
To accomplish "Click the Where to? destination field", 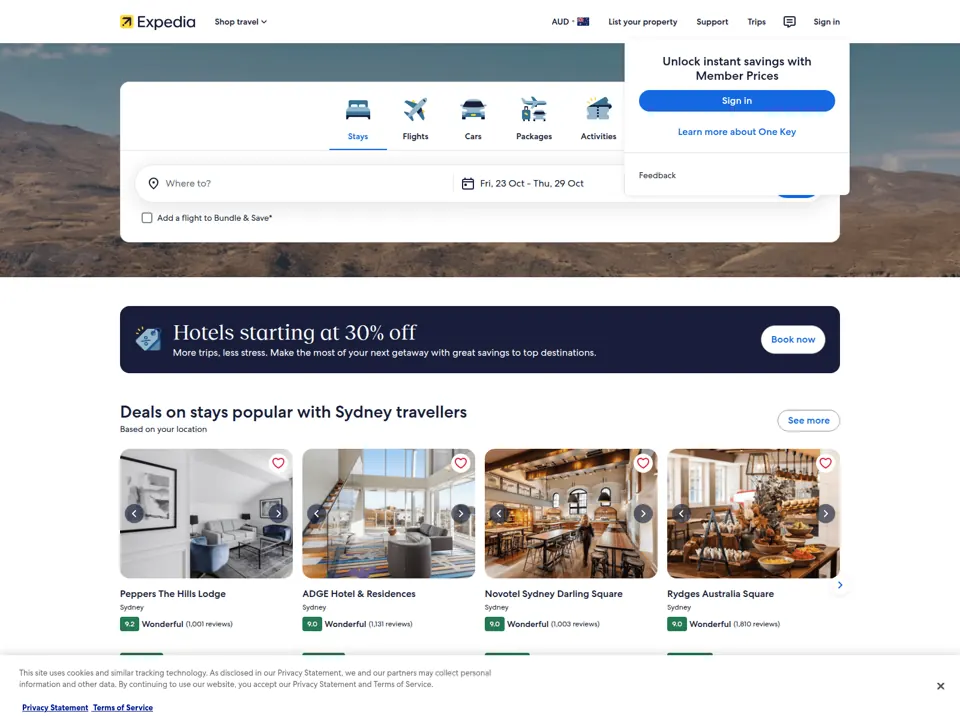I will (x=296, y=184).
